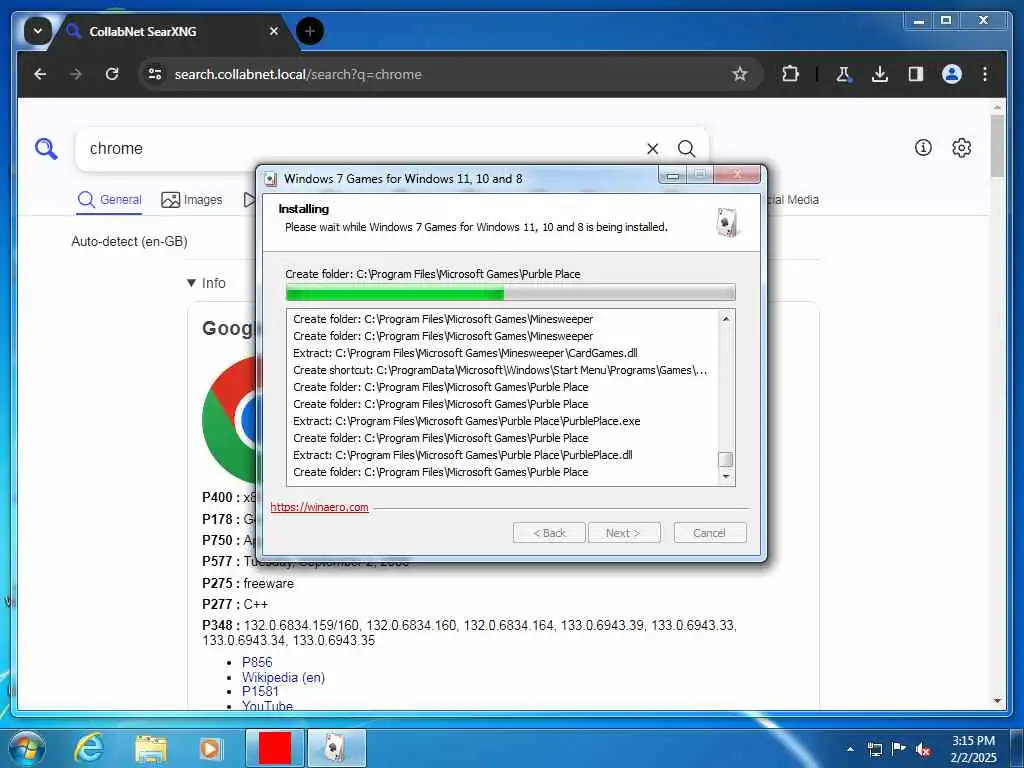
Task: Open the P1581 link
Action: (260, 691)
